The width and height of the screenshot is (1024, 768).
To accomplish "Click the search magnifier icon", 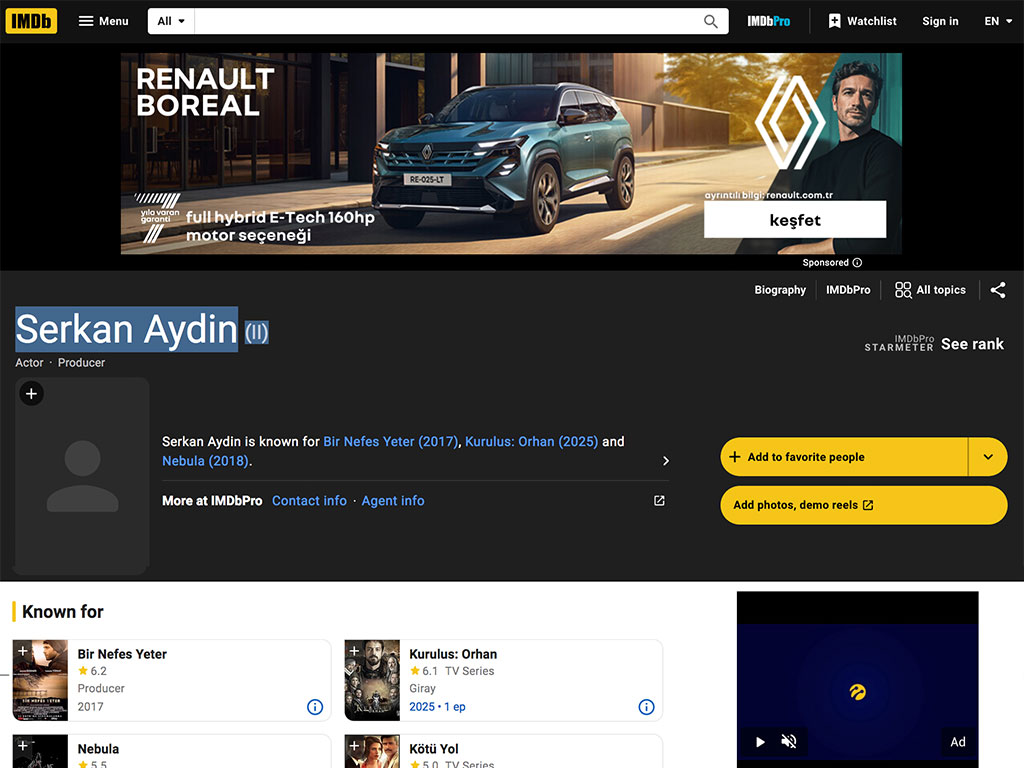I will (711, 22).
